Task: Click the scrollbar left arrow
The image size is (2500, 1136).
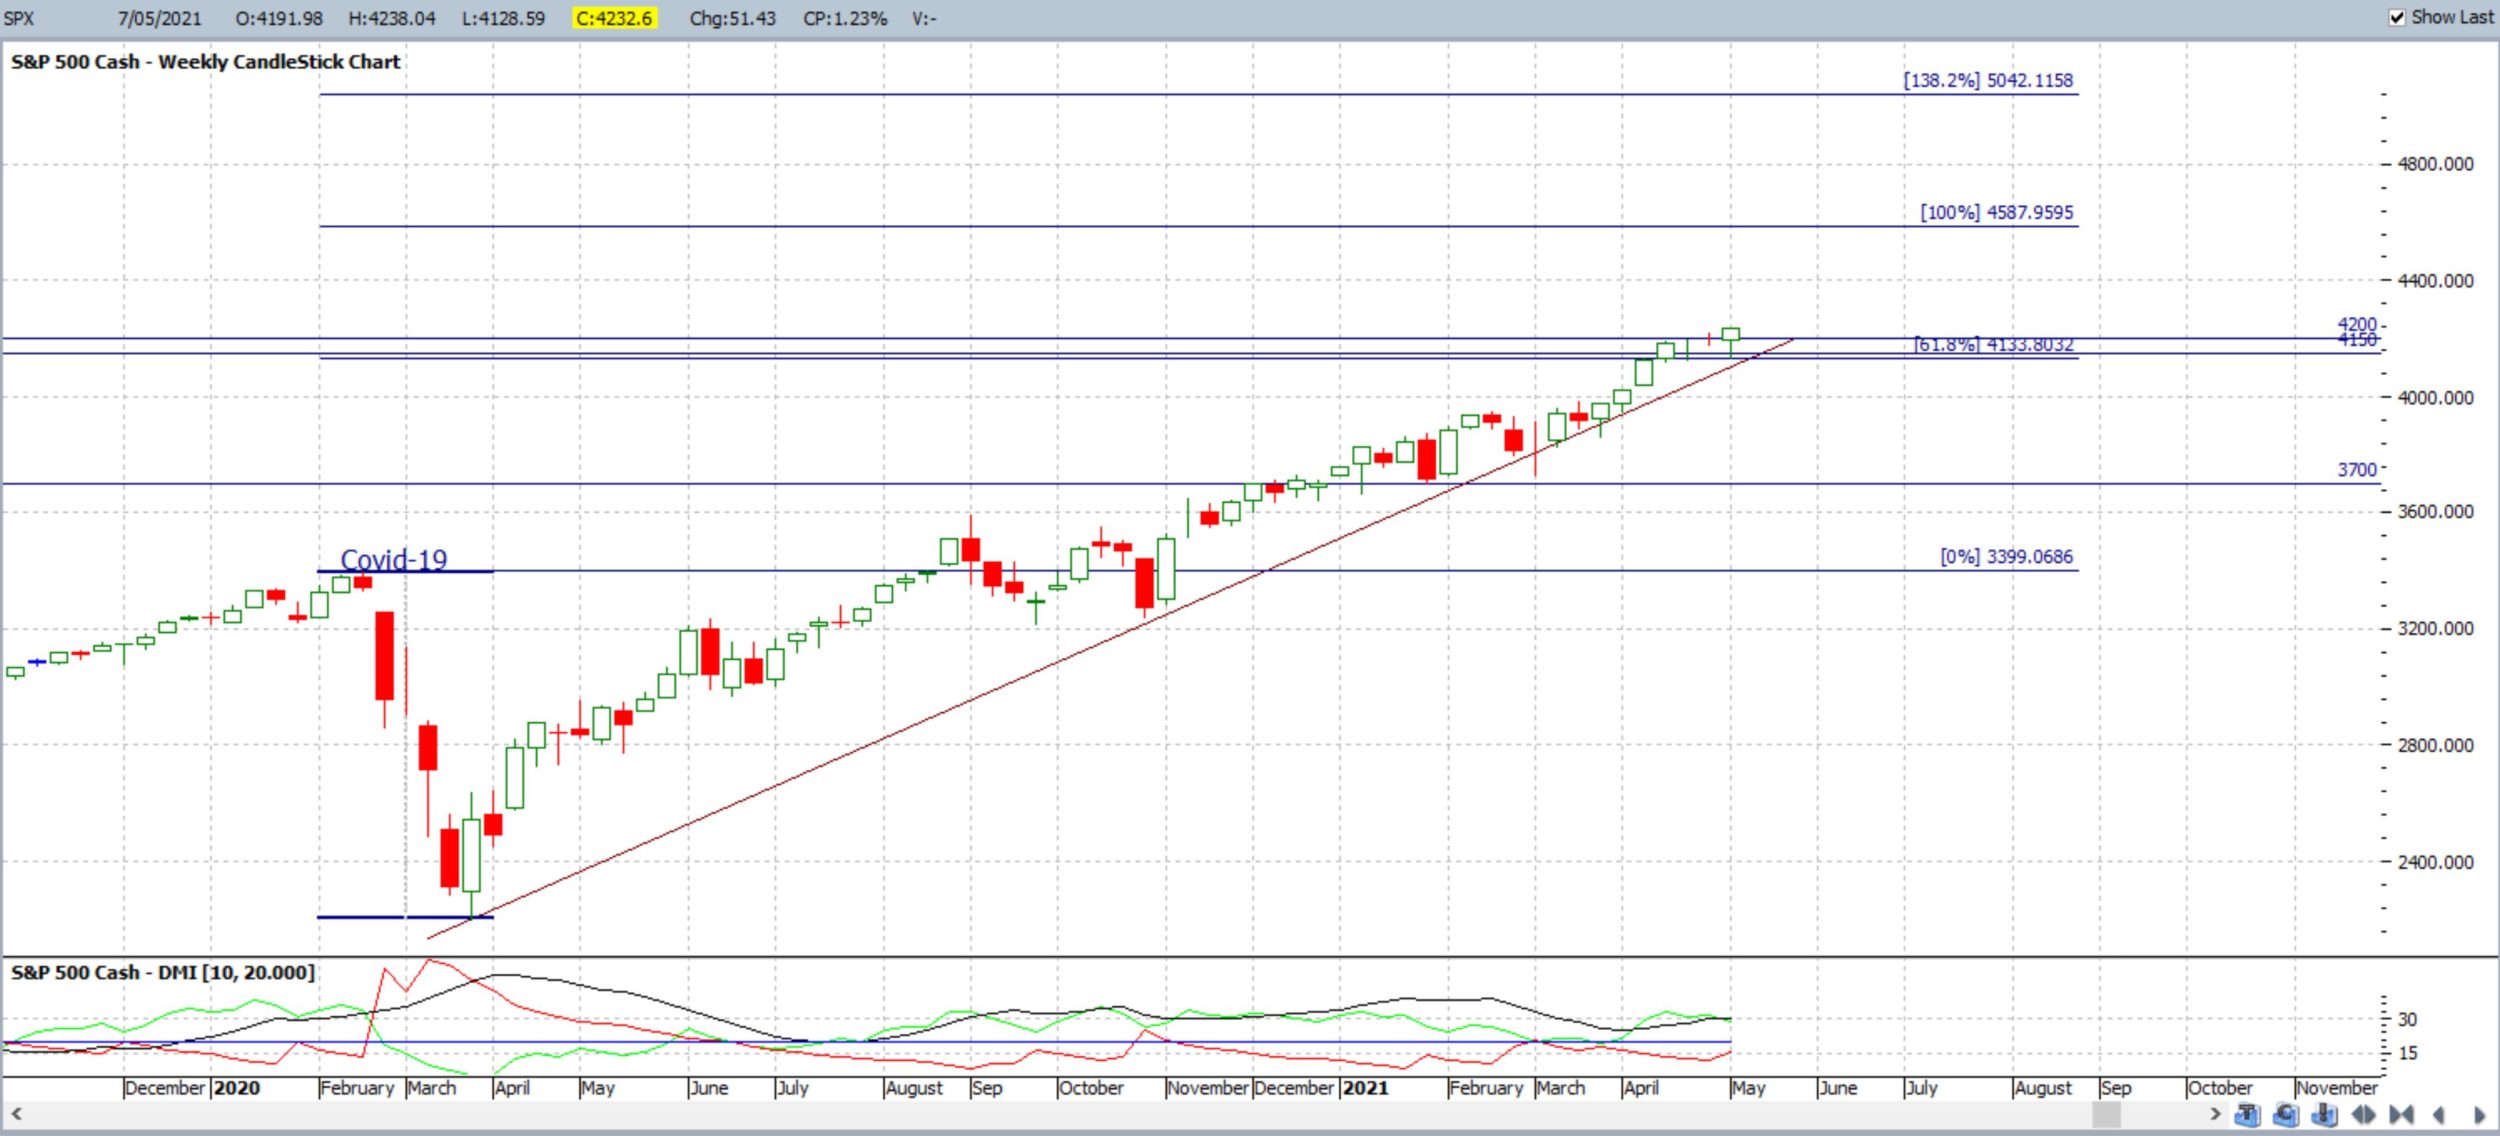Action: pos(16,1114)
